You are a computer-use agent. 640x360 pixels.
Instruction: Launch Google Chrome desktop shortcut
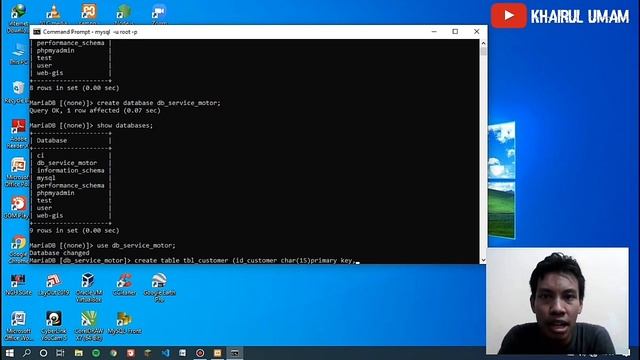point(18,248)
